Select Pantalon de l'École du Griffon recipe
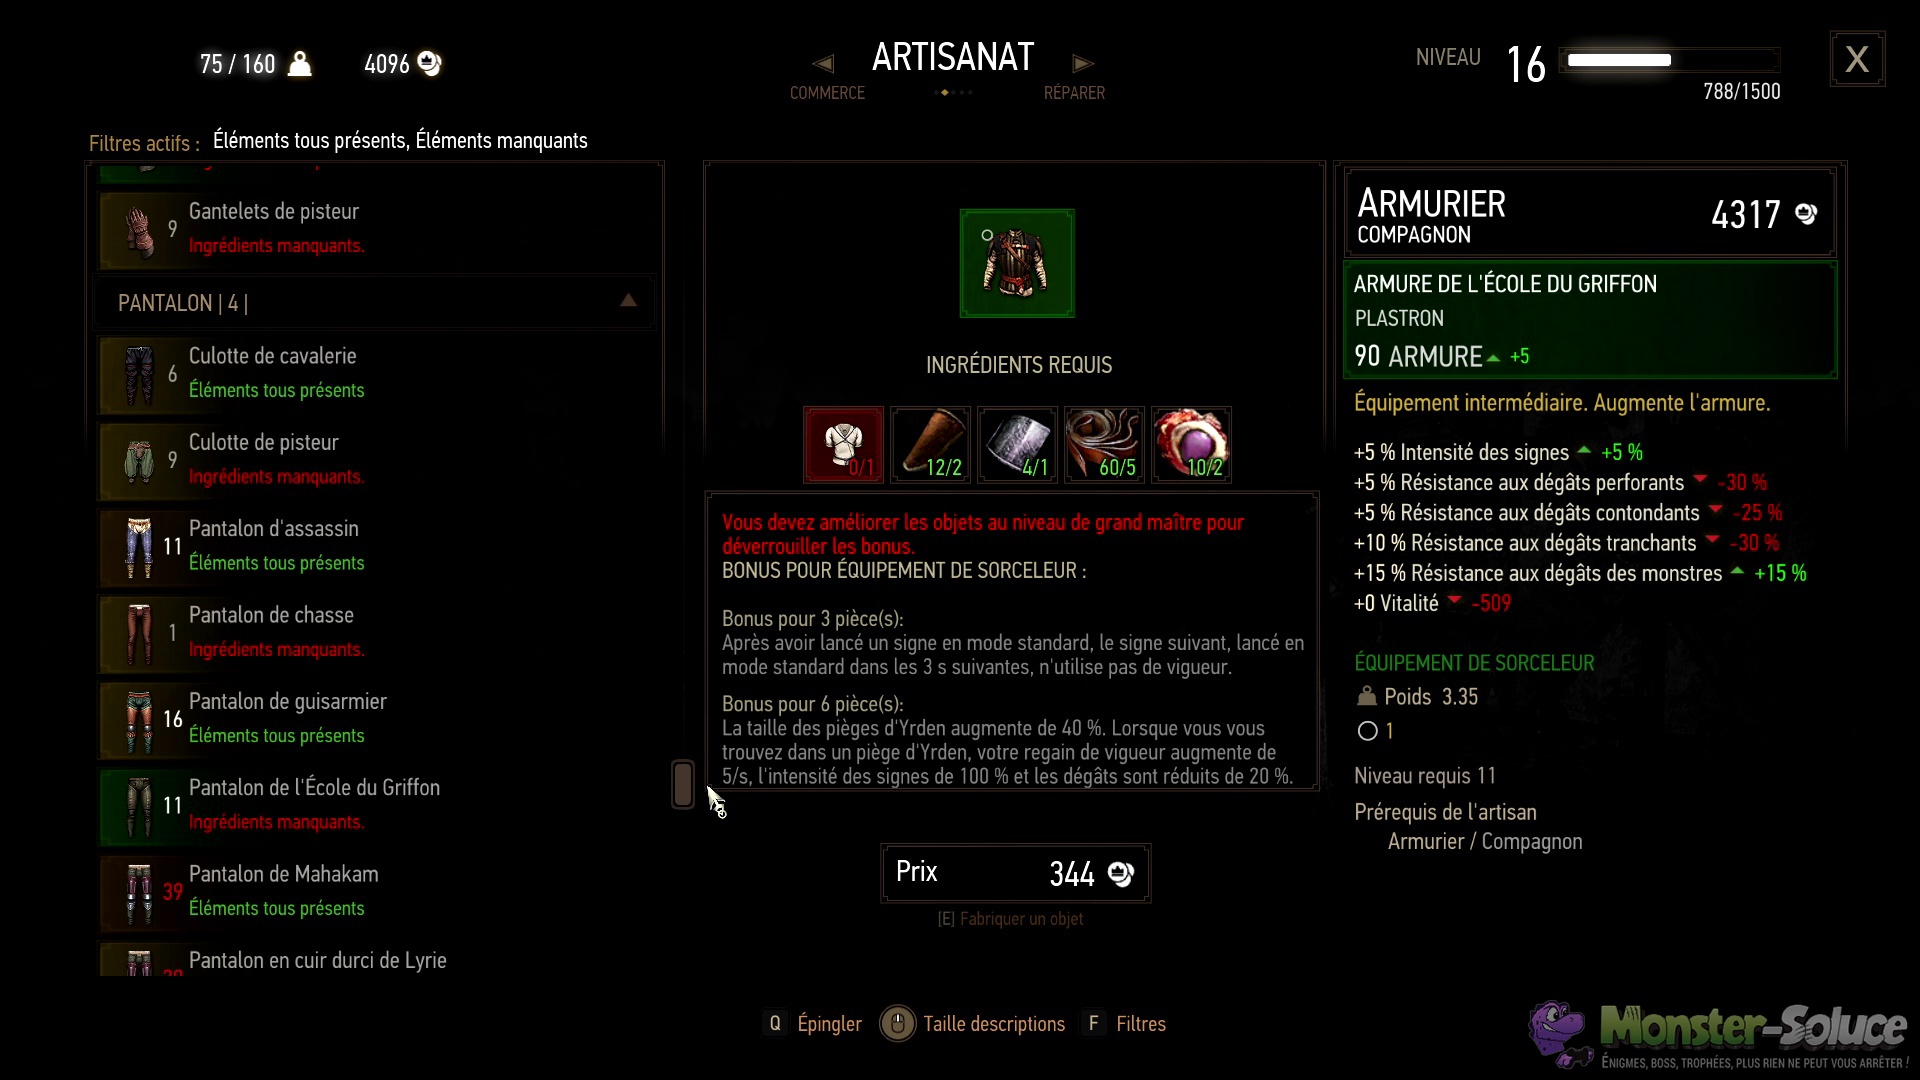1920x1080 pixels. (377, 805)
